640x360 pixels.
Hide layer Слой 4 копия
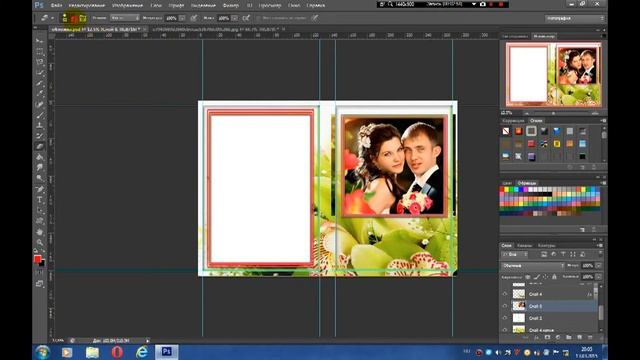pyautogui.click(x=505, y=329)
